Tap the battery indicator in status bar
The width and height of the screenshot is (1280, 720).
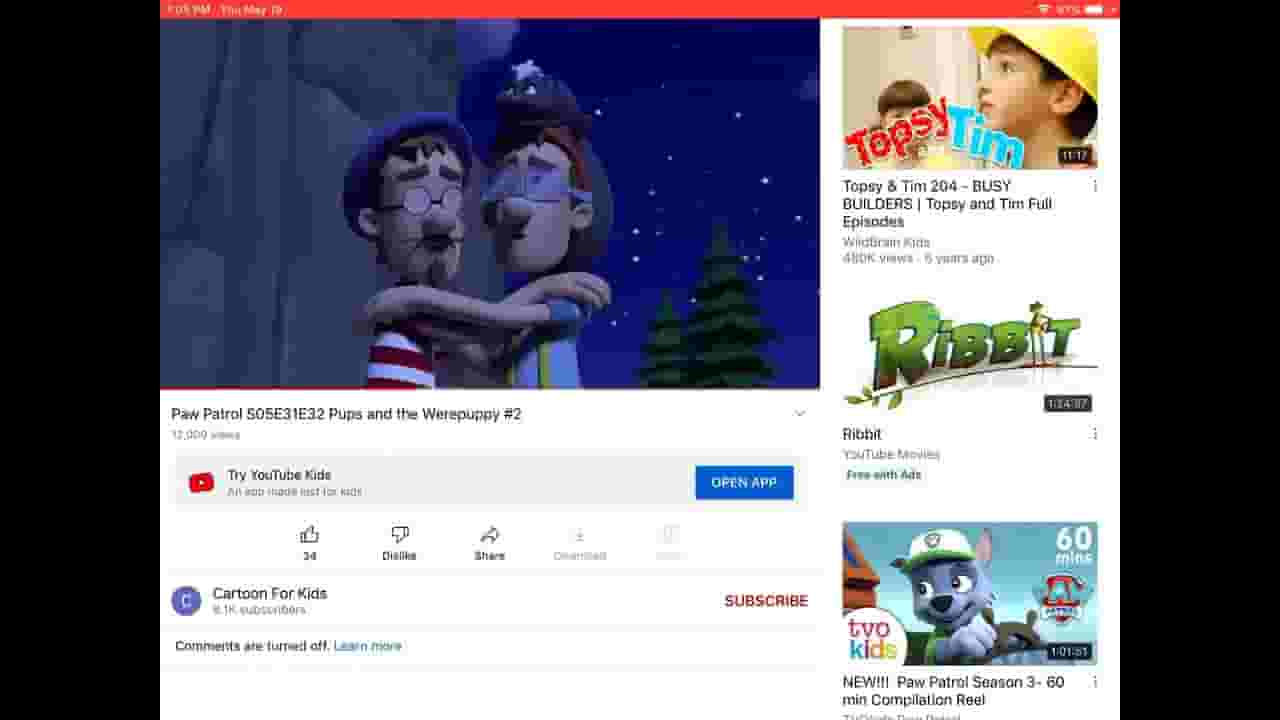coord(1094,9)
